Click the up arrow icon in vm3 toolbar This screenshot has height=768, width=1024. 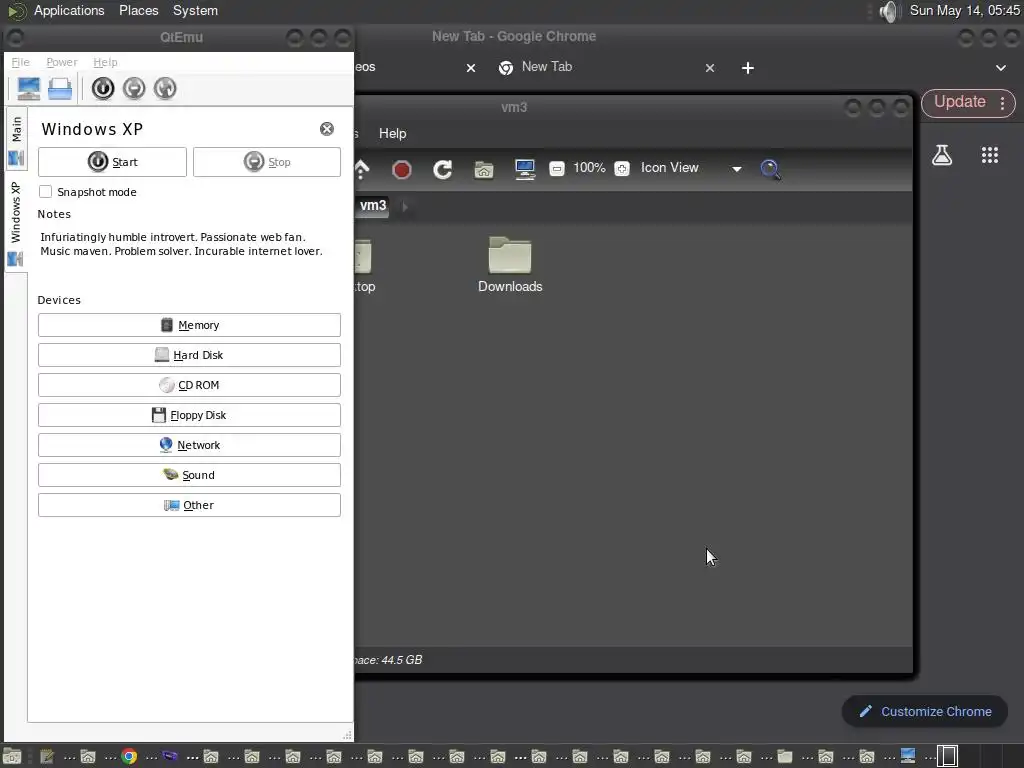[361, 170]
